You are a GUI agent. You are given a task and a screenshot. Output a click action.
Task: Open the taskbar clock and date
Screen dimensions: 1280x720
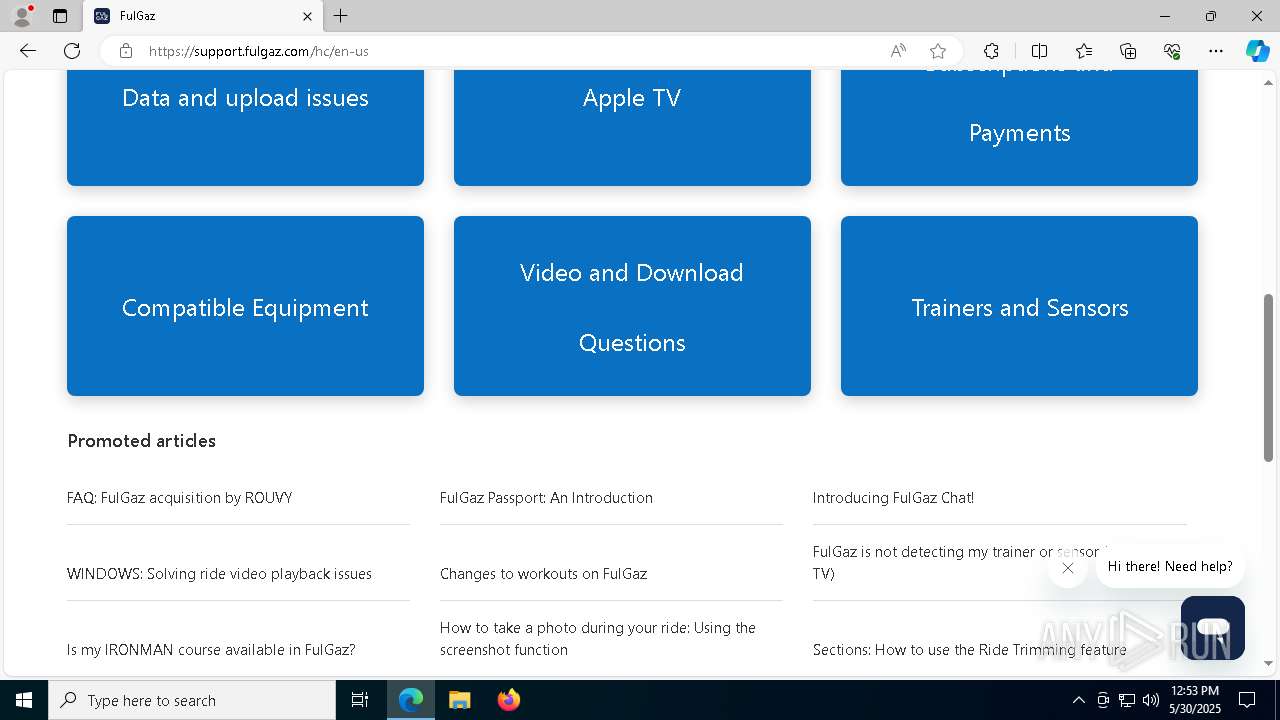1195,700
